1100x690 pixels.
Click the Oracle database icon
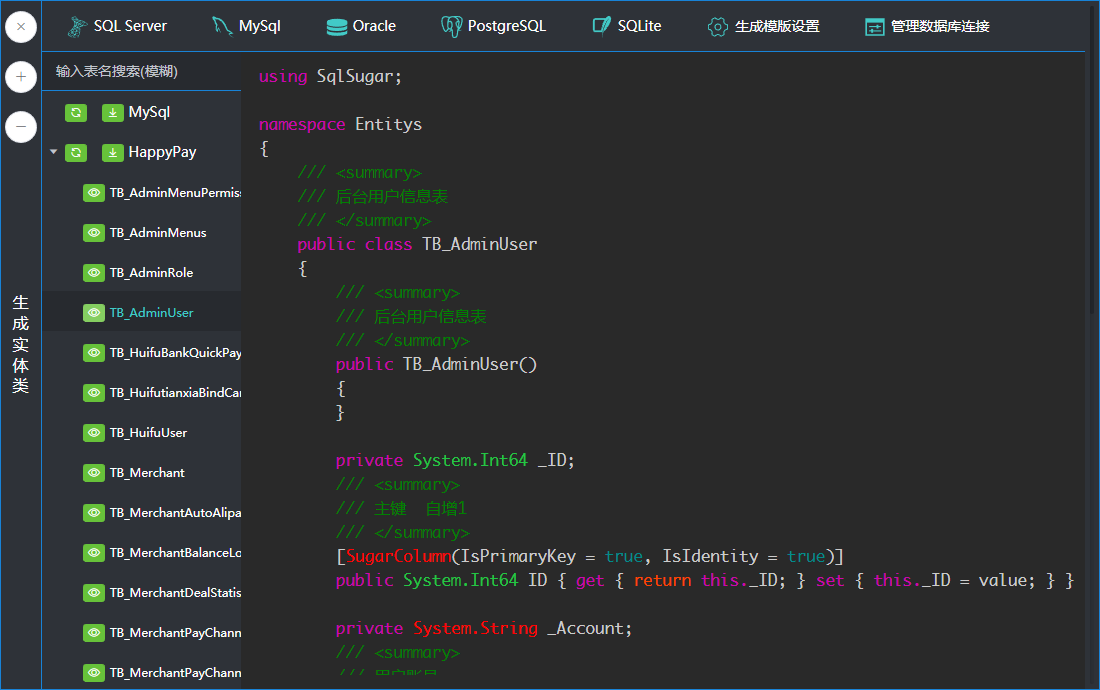(x=337, y=27)
